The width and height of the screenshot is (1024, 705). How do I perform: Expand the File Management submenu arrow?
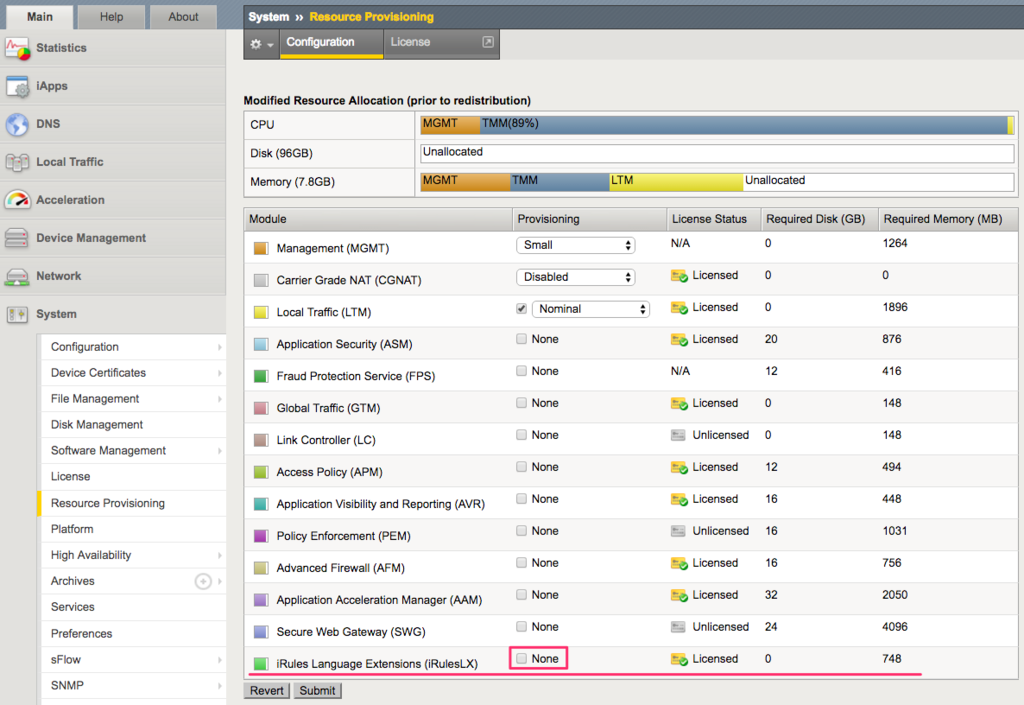point(219,399)
